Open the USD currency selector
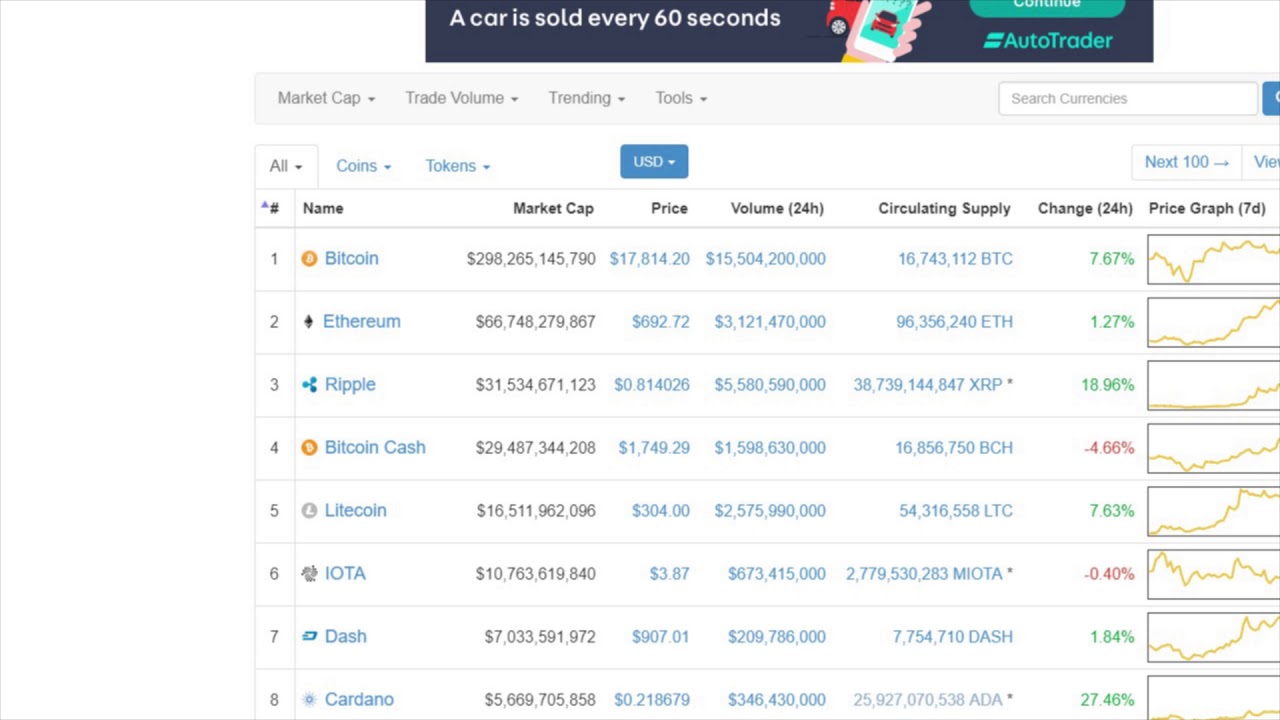 [654, 162]
